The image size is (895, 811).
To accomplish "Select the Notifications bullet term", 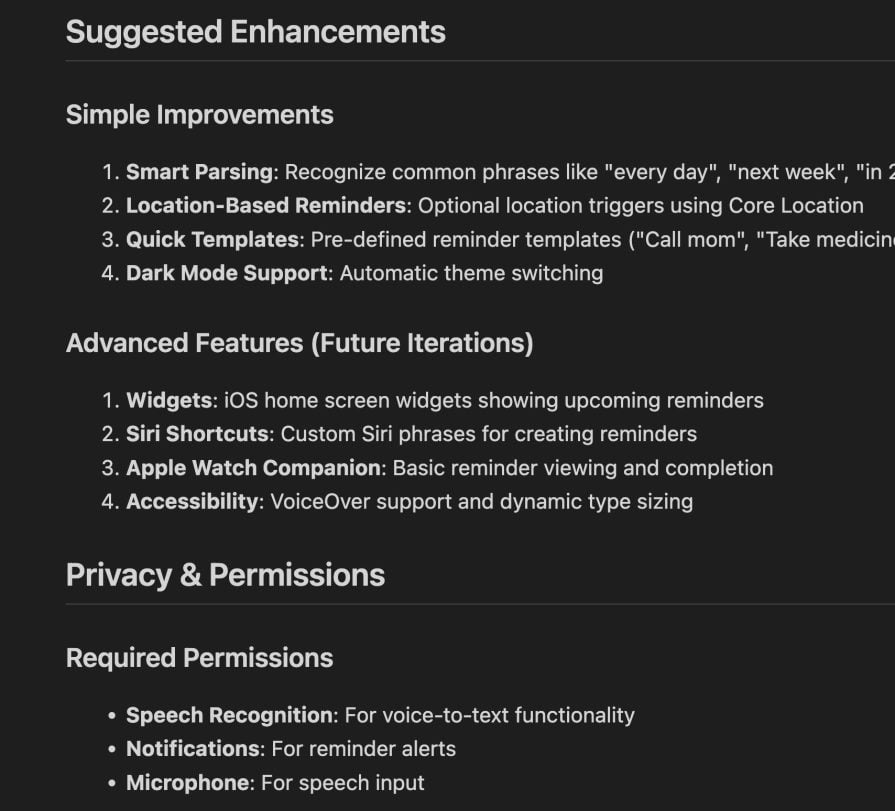I will (x=192, y=749).
